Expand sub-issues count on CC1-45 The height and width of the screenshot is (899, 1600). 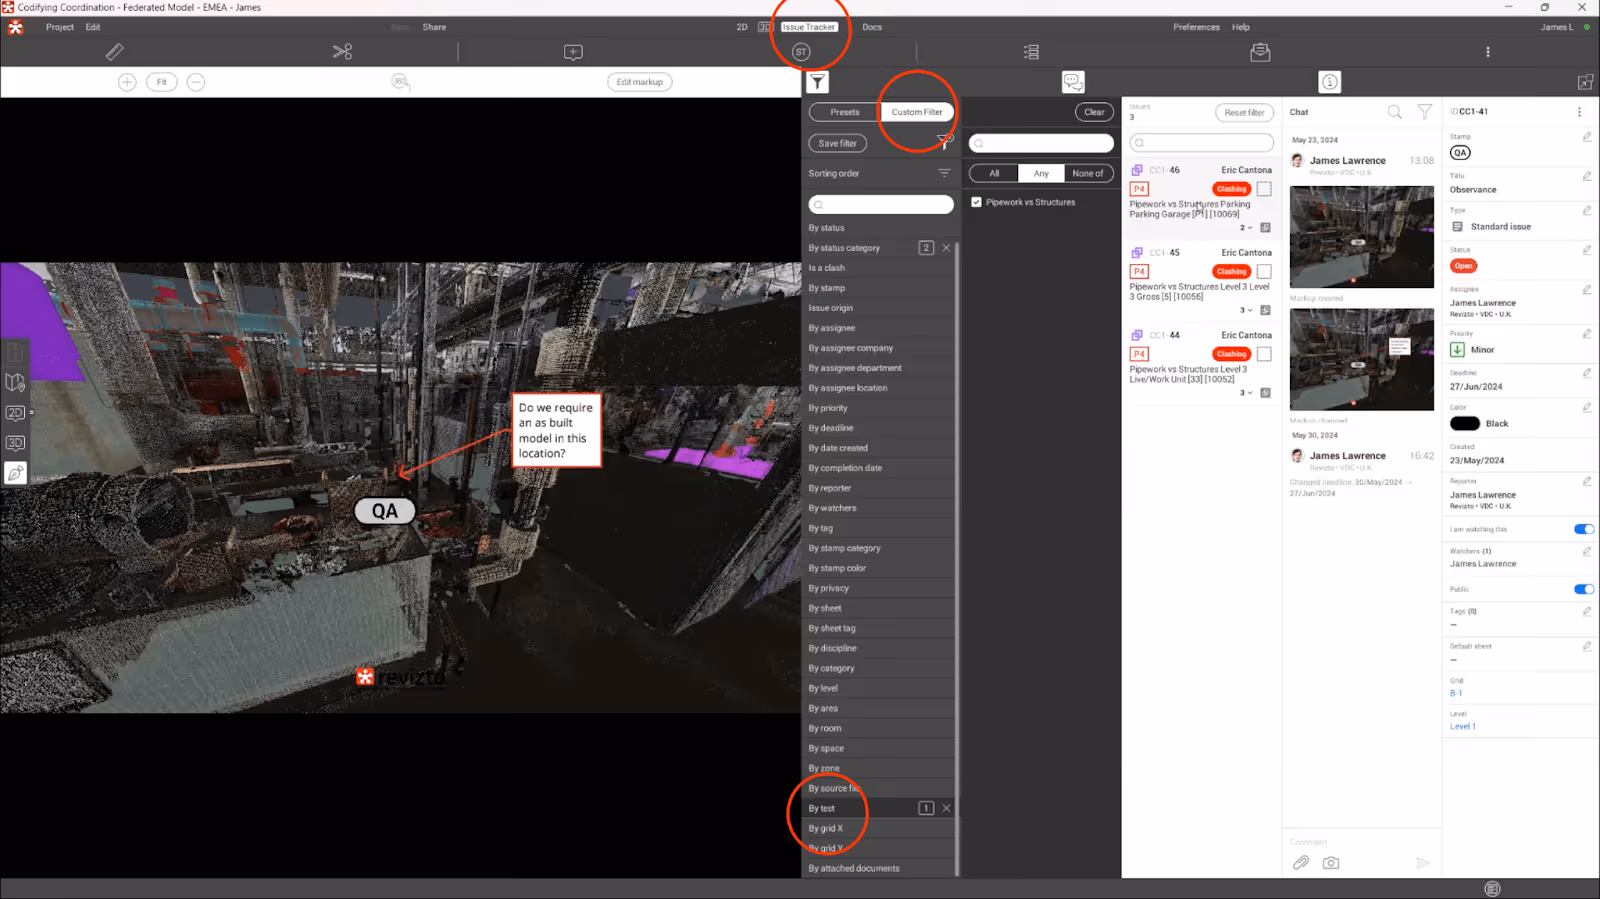tap(1246, 310)
